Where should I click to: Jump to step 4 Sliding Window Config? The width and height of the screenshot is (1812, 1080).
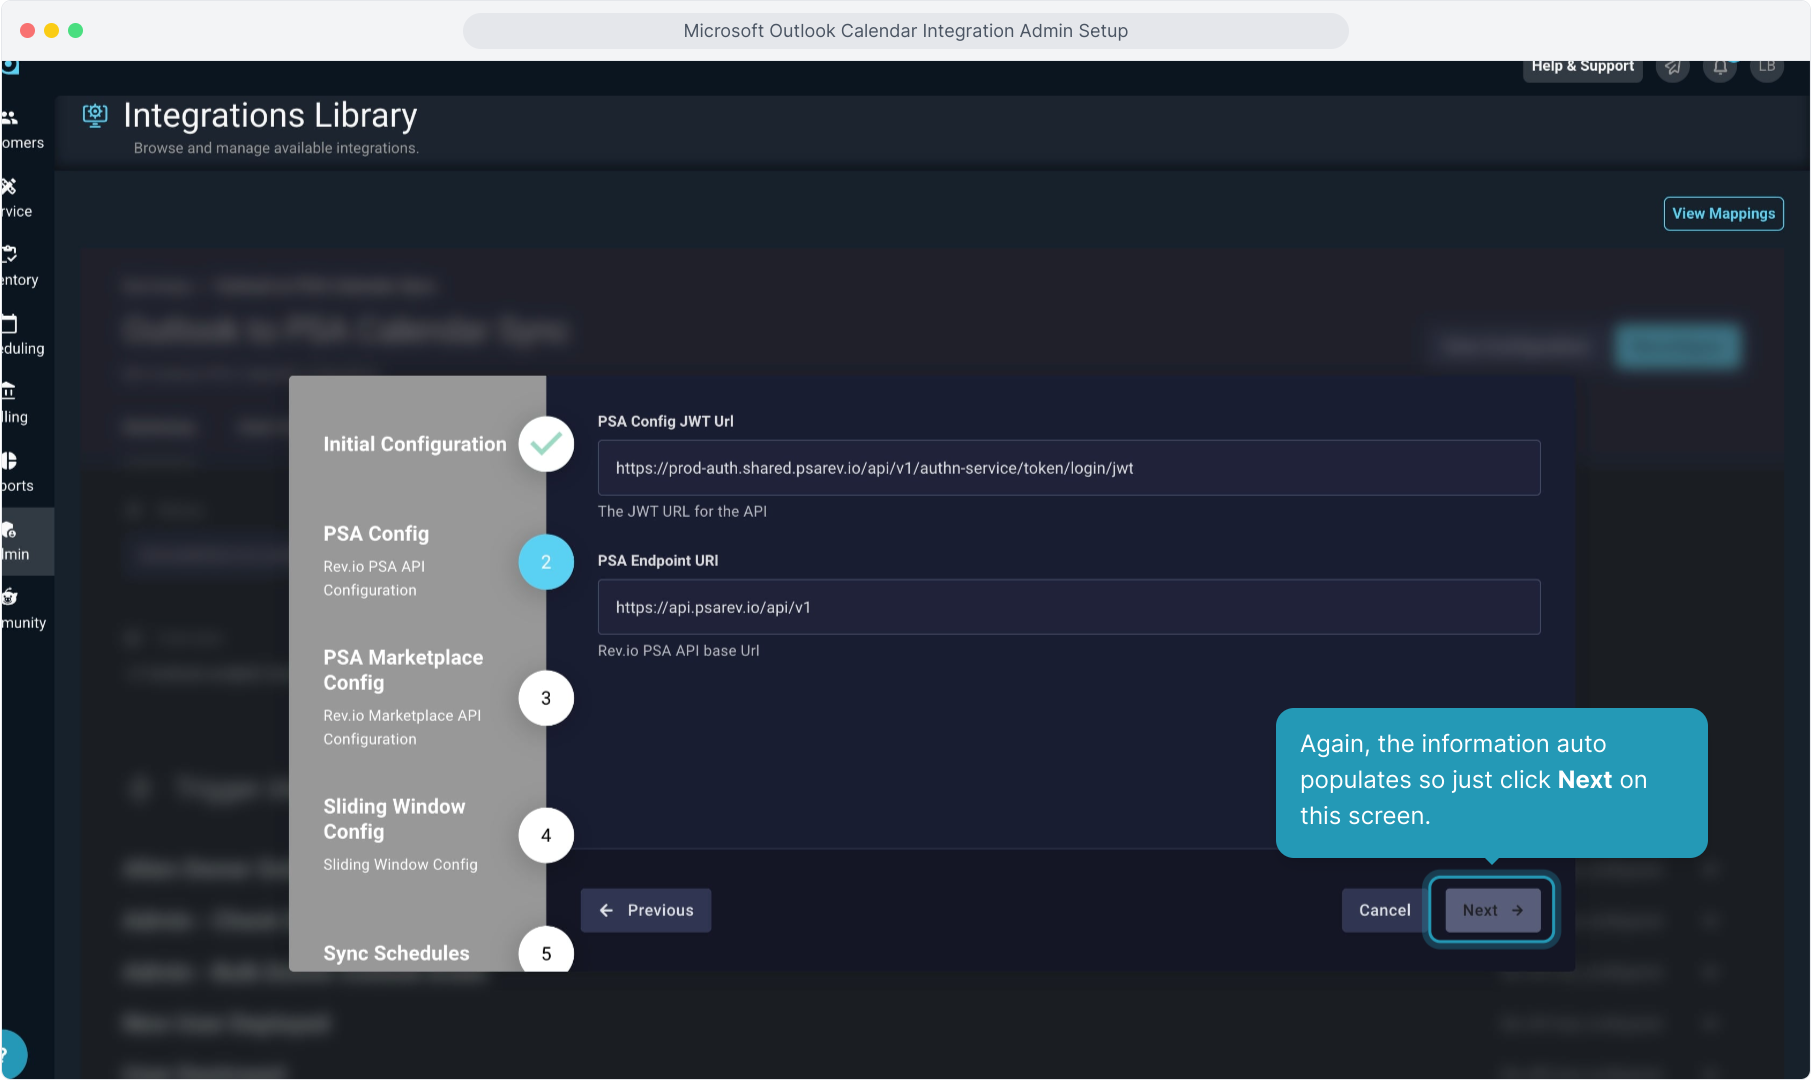tap(546, 835)
